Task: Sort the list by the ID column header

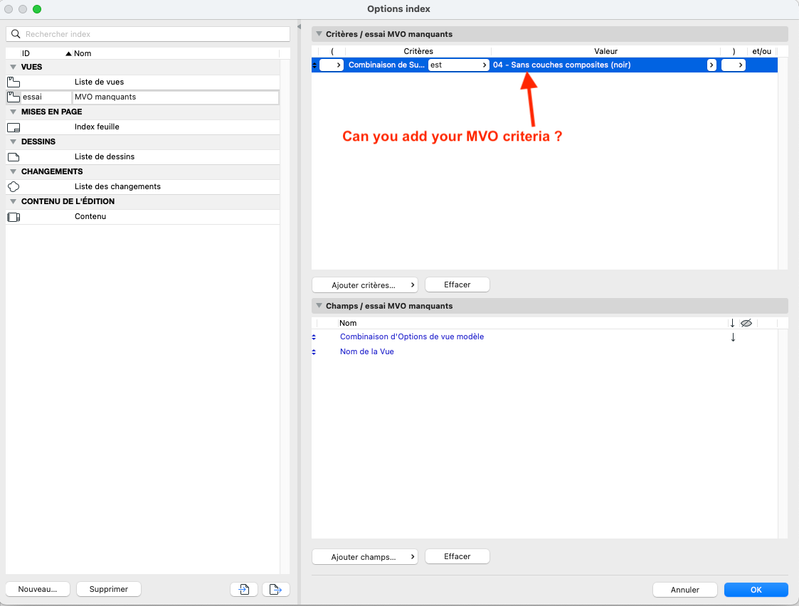Action: coord(25,54)
